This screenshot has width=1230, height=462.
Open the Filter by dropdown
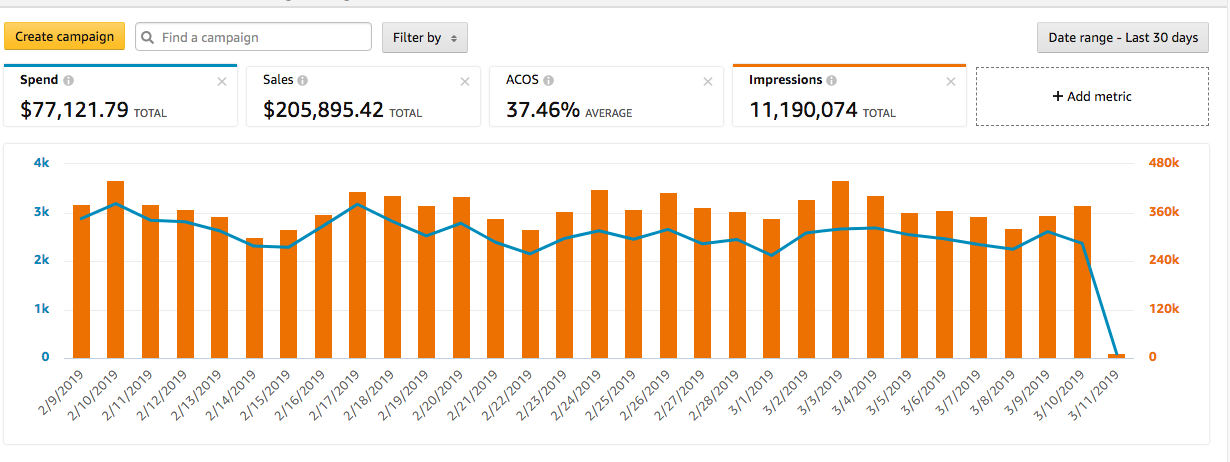click(425, 38)
